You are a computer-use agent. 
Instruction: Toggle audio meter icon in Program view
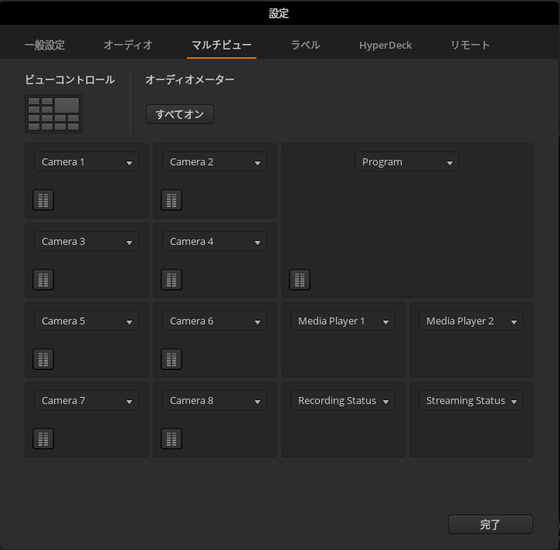[300, 280]
